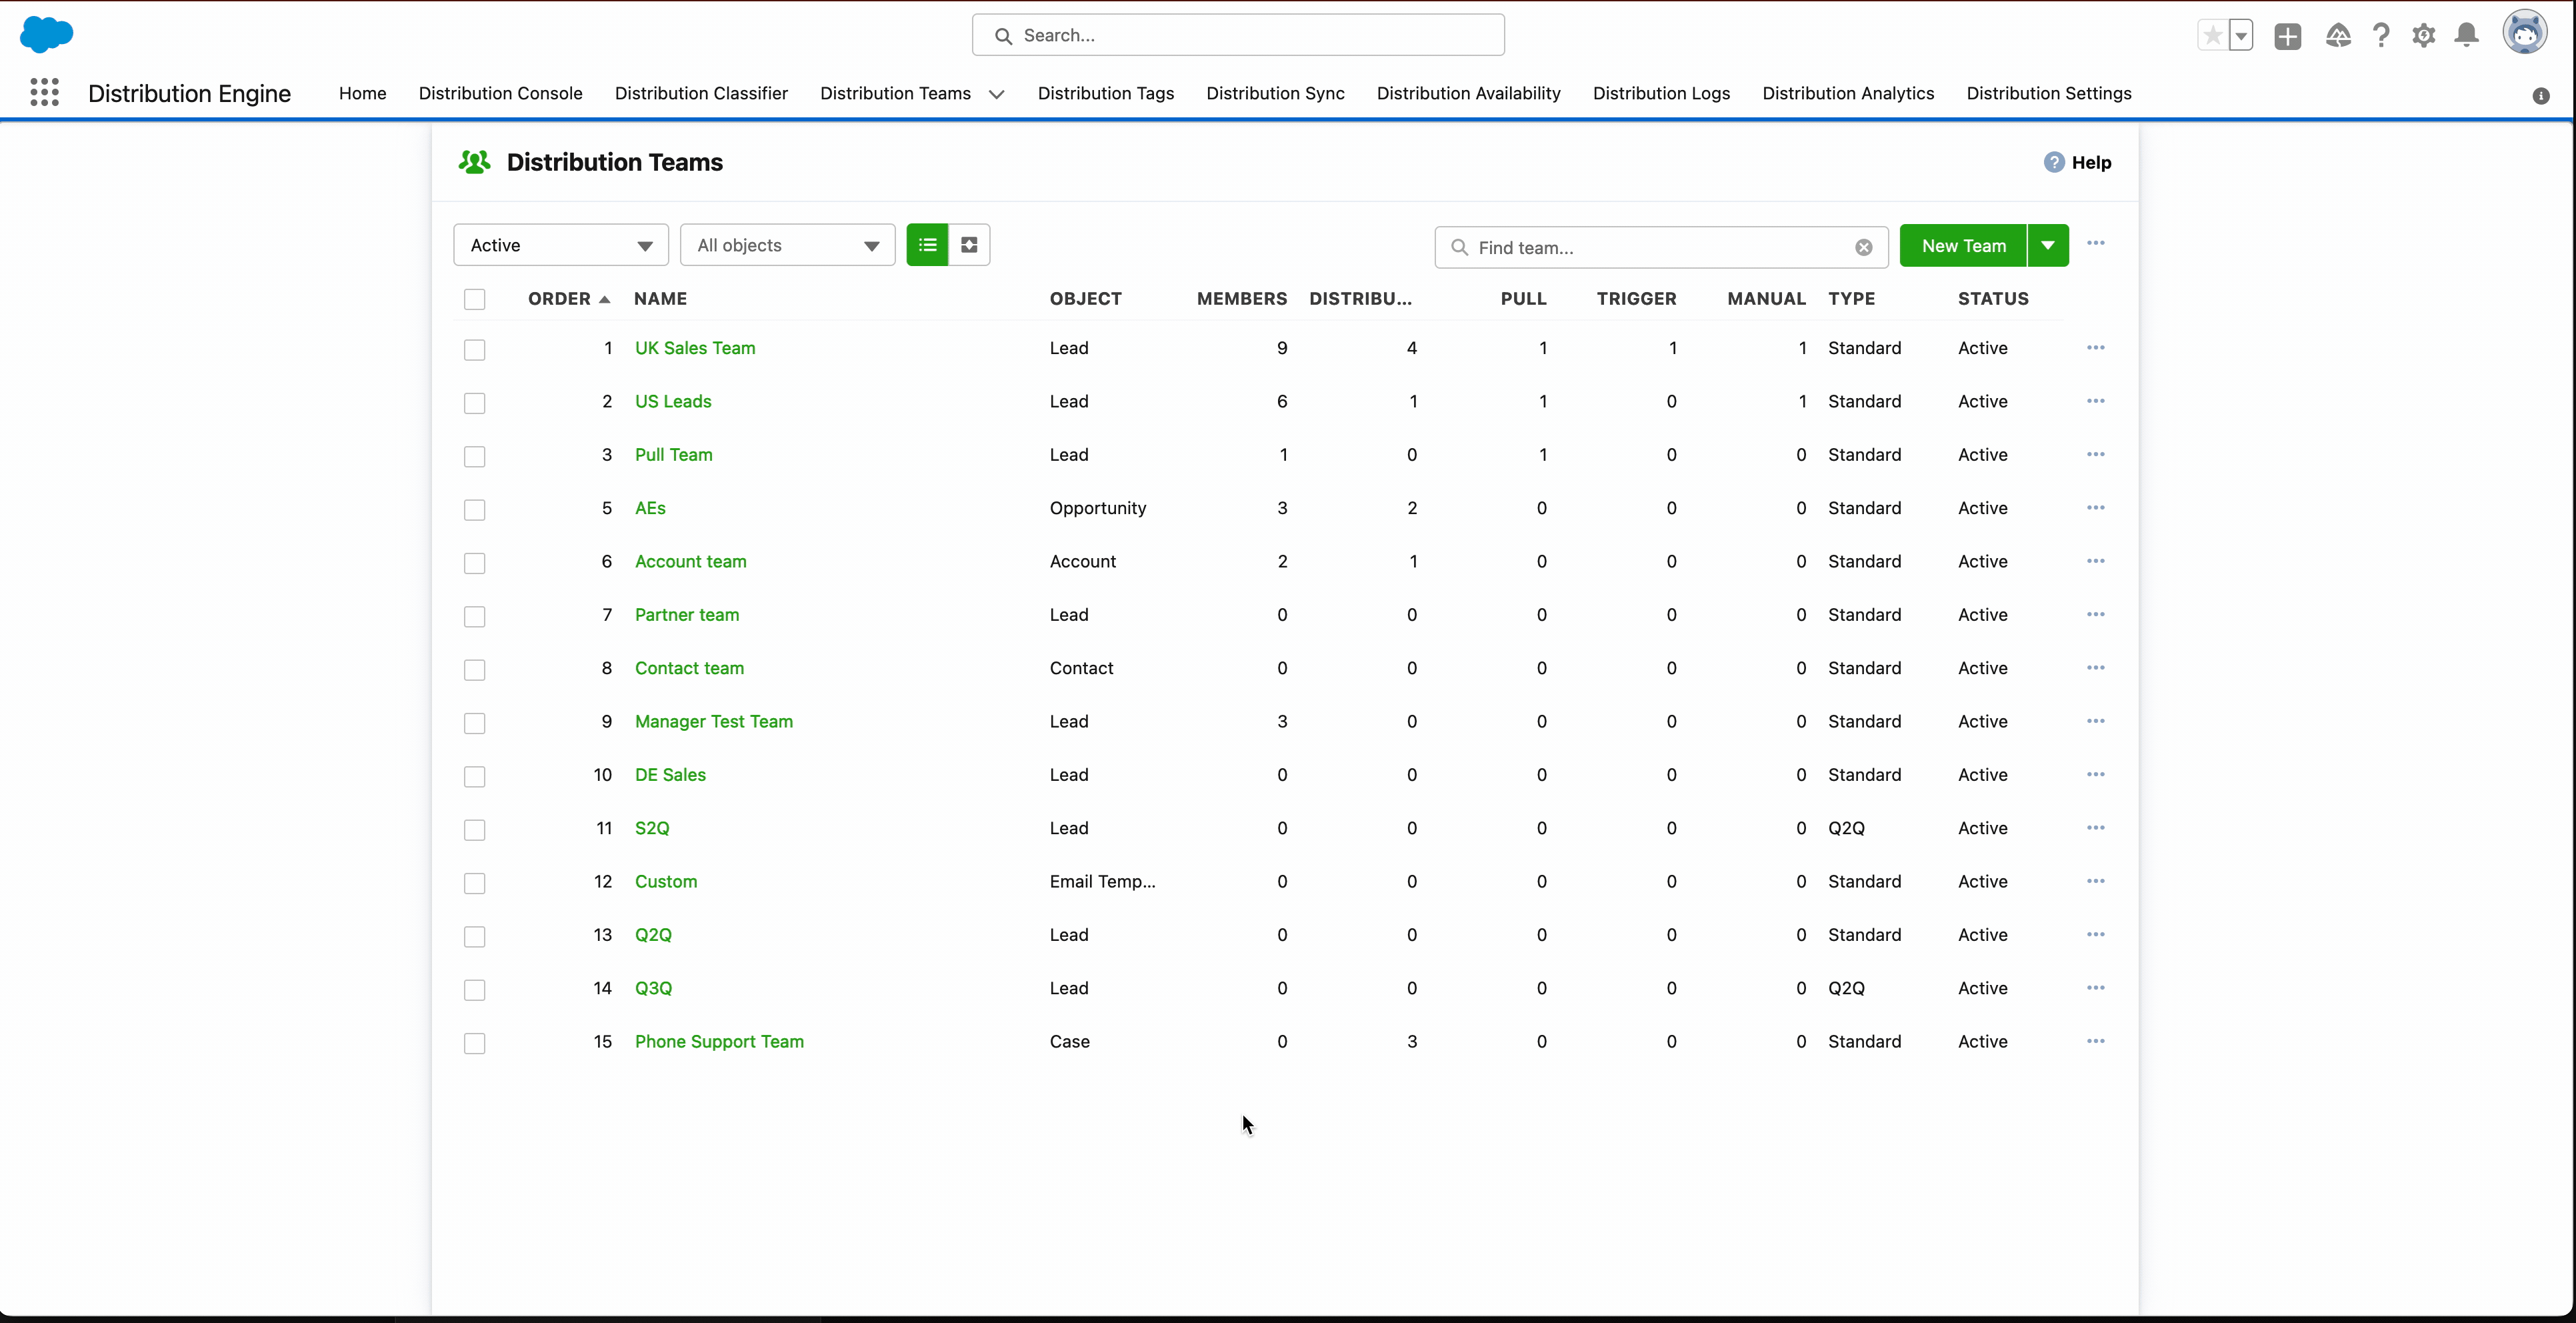
Task: Open the Setup gear icon
Action: 2423,36
